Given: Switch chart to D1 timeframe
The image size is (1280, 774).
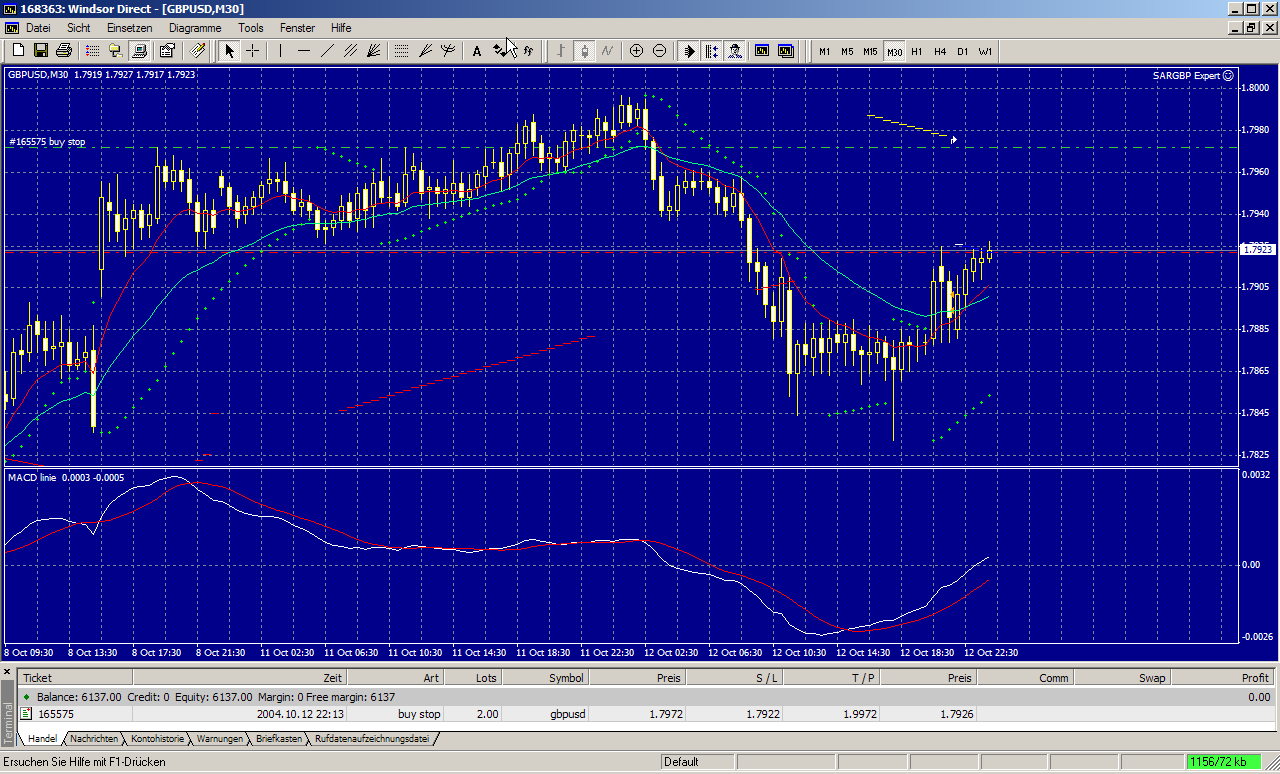Looking at the screenshot, I should [963, 51].
